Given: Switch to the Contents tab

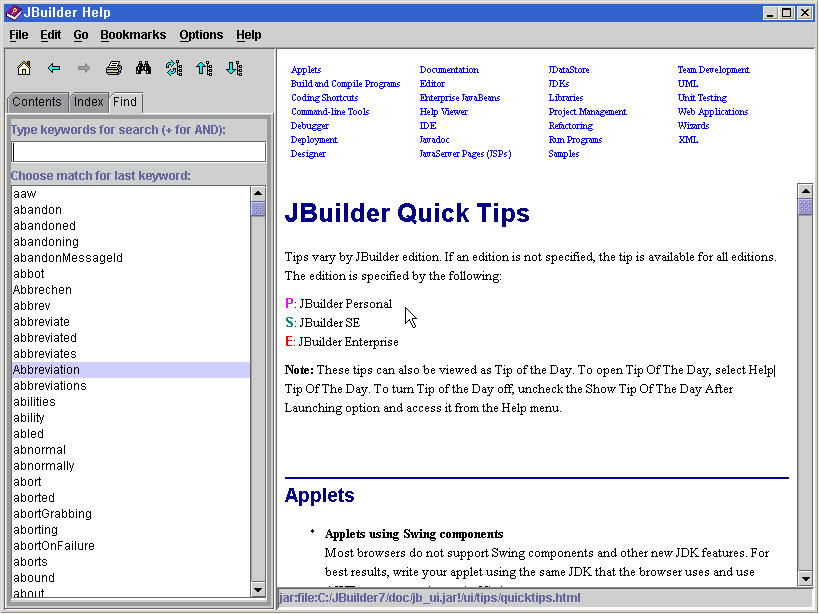Looking at the screenshot, I should click(x=37, y=102).
